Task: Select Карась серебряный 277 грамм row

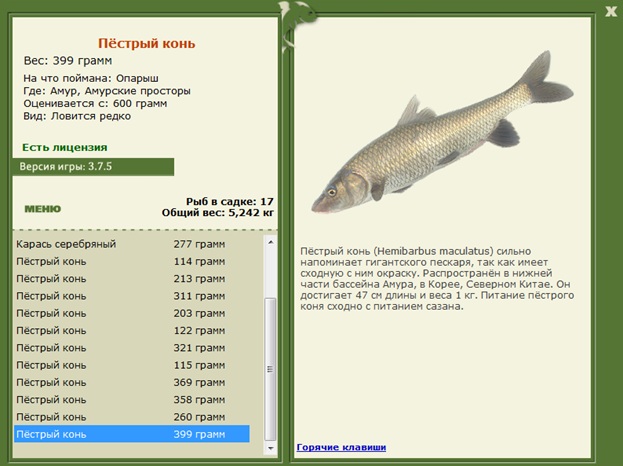Action: tap(132, 244)
